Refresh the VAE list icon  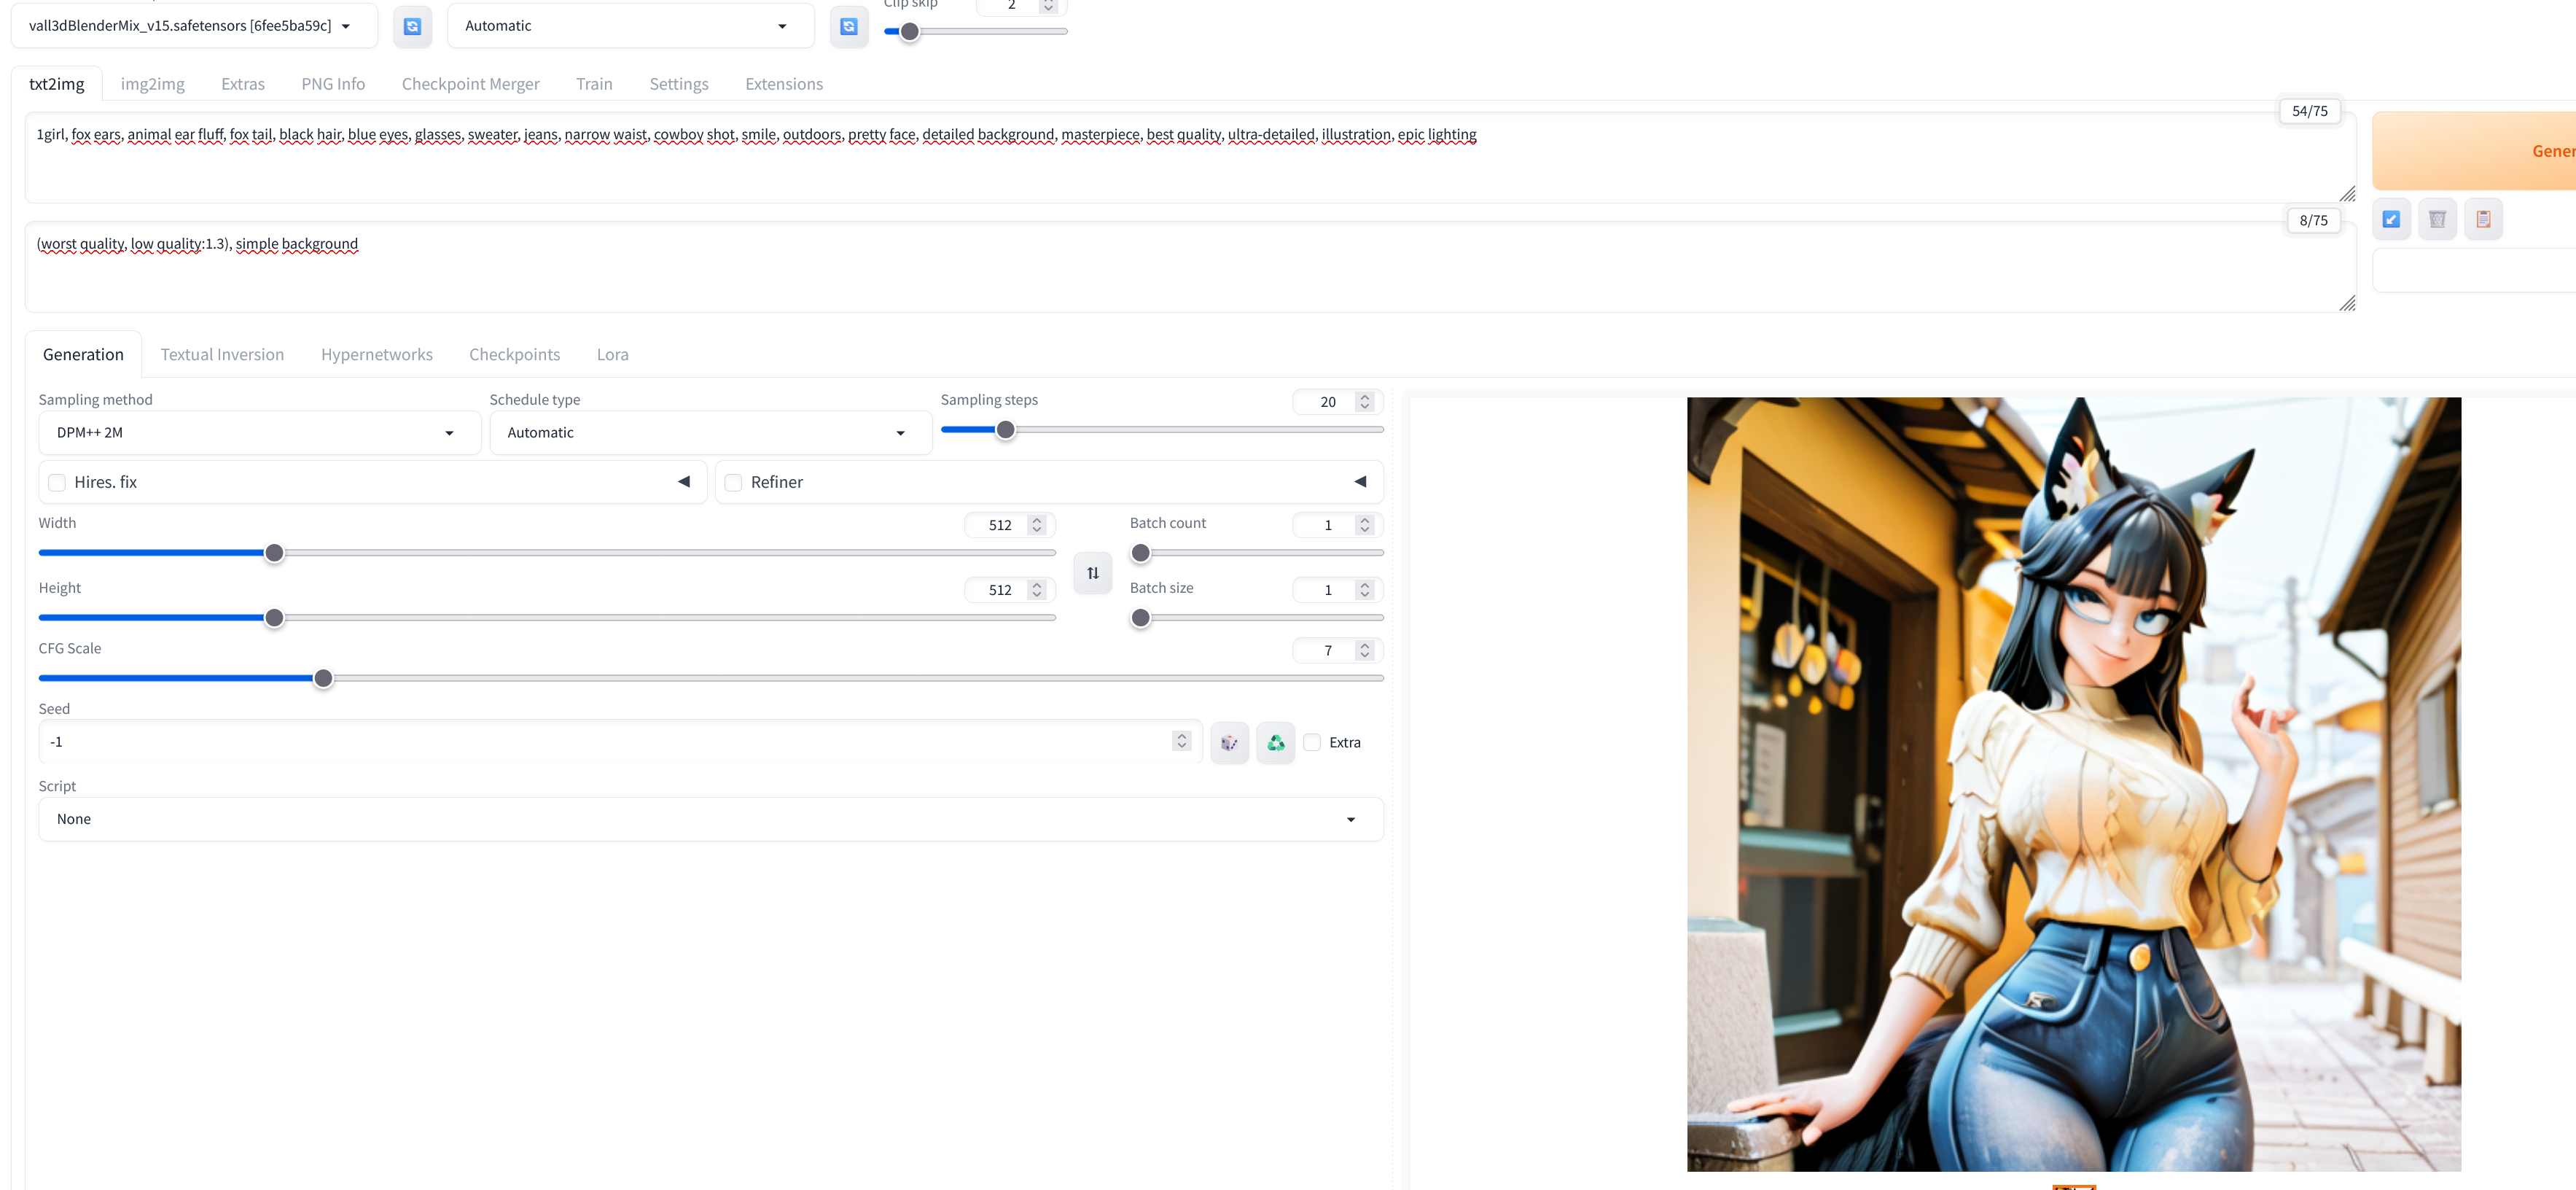click(x=849, y=26)
